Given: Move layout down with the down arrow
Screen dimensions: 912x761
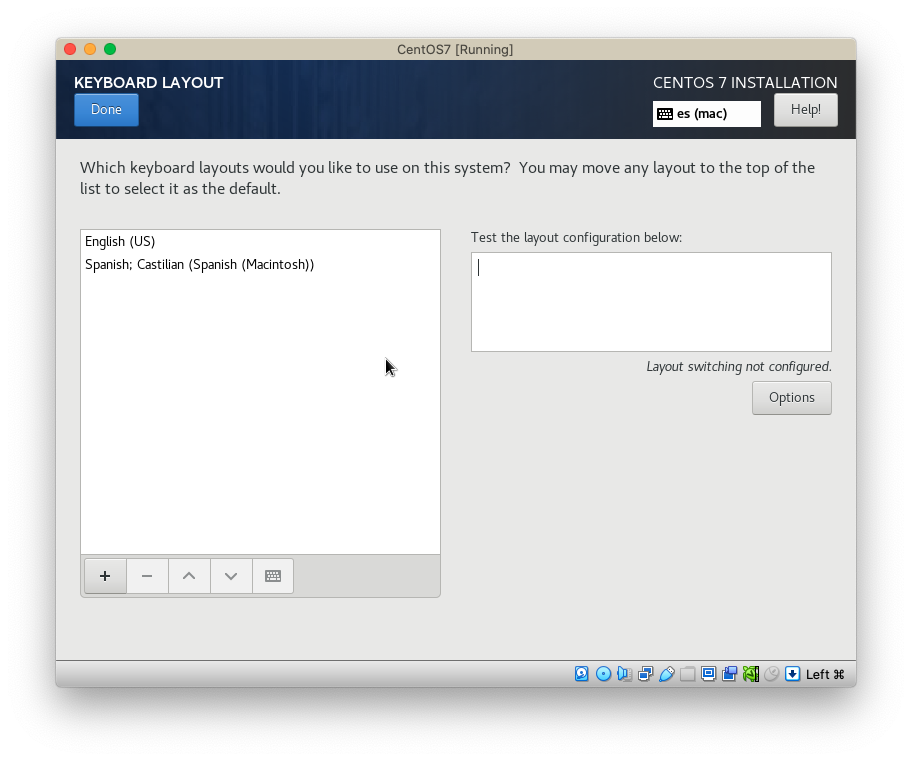Looking at the screenshot, I should (231, 576).
